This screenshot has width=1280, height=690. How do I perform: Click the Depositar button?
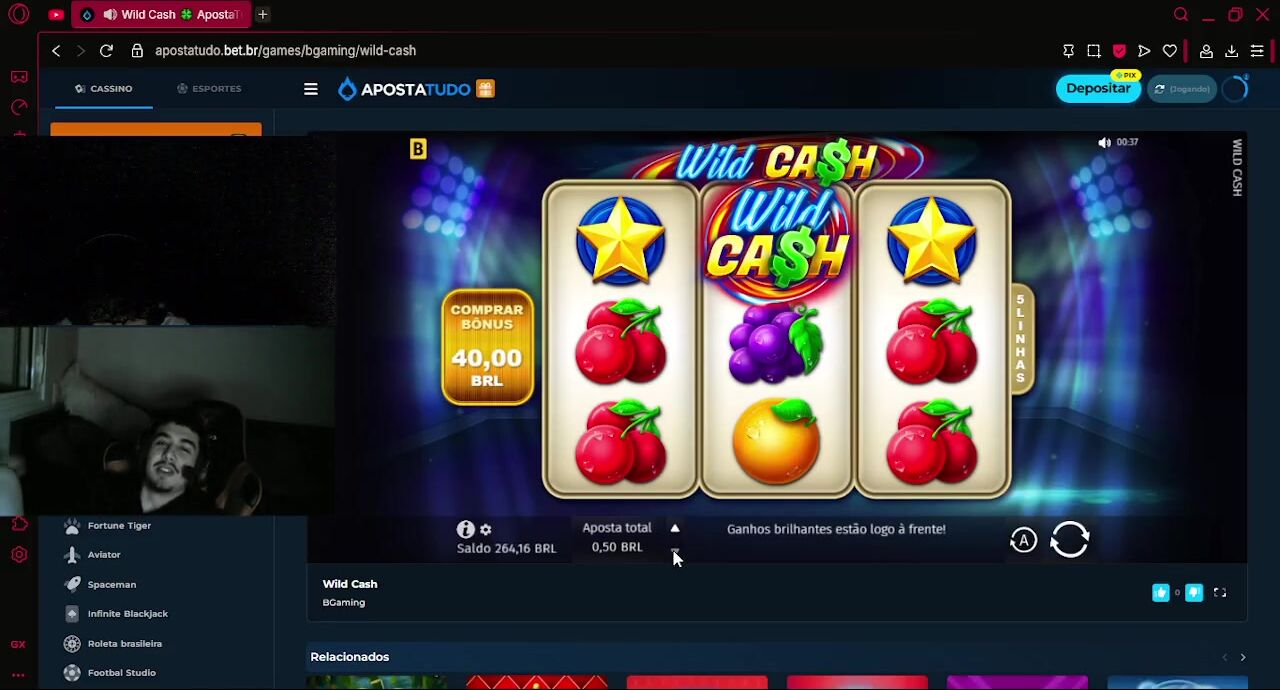click(x=1098, y=88)
